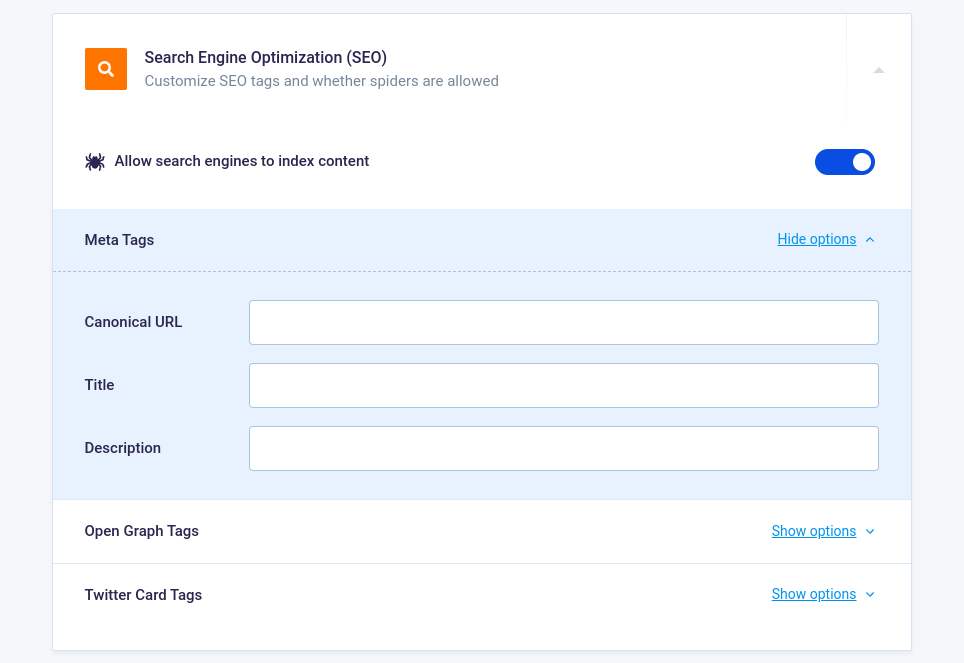This screenshot has height=663, width=964.
Task: Collapse the SEO panel using top-right caret
Action: [879, 70]
